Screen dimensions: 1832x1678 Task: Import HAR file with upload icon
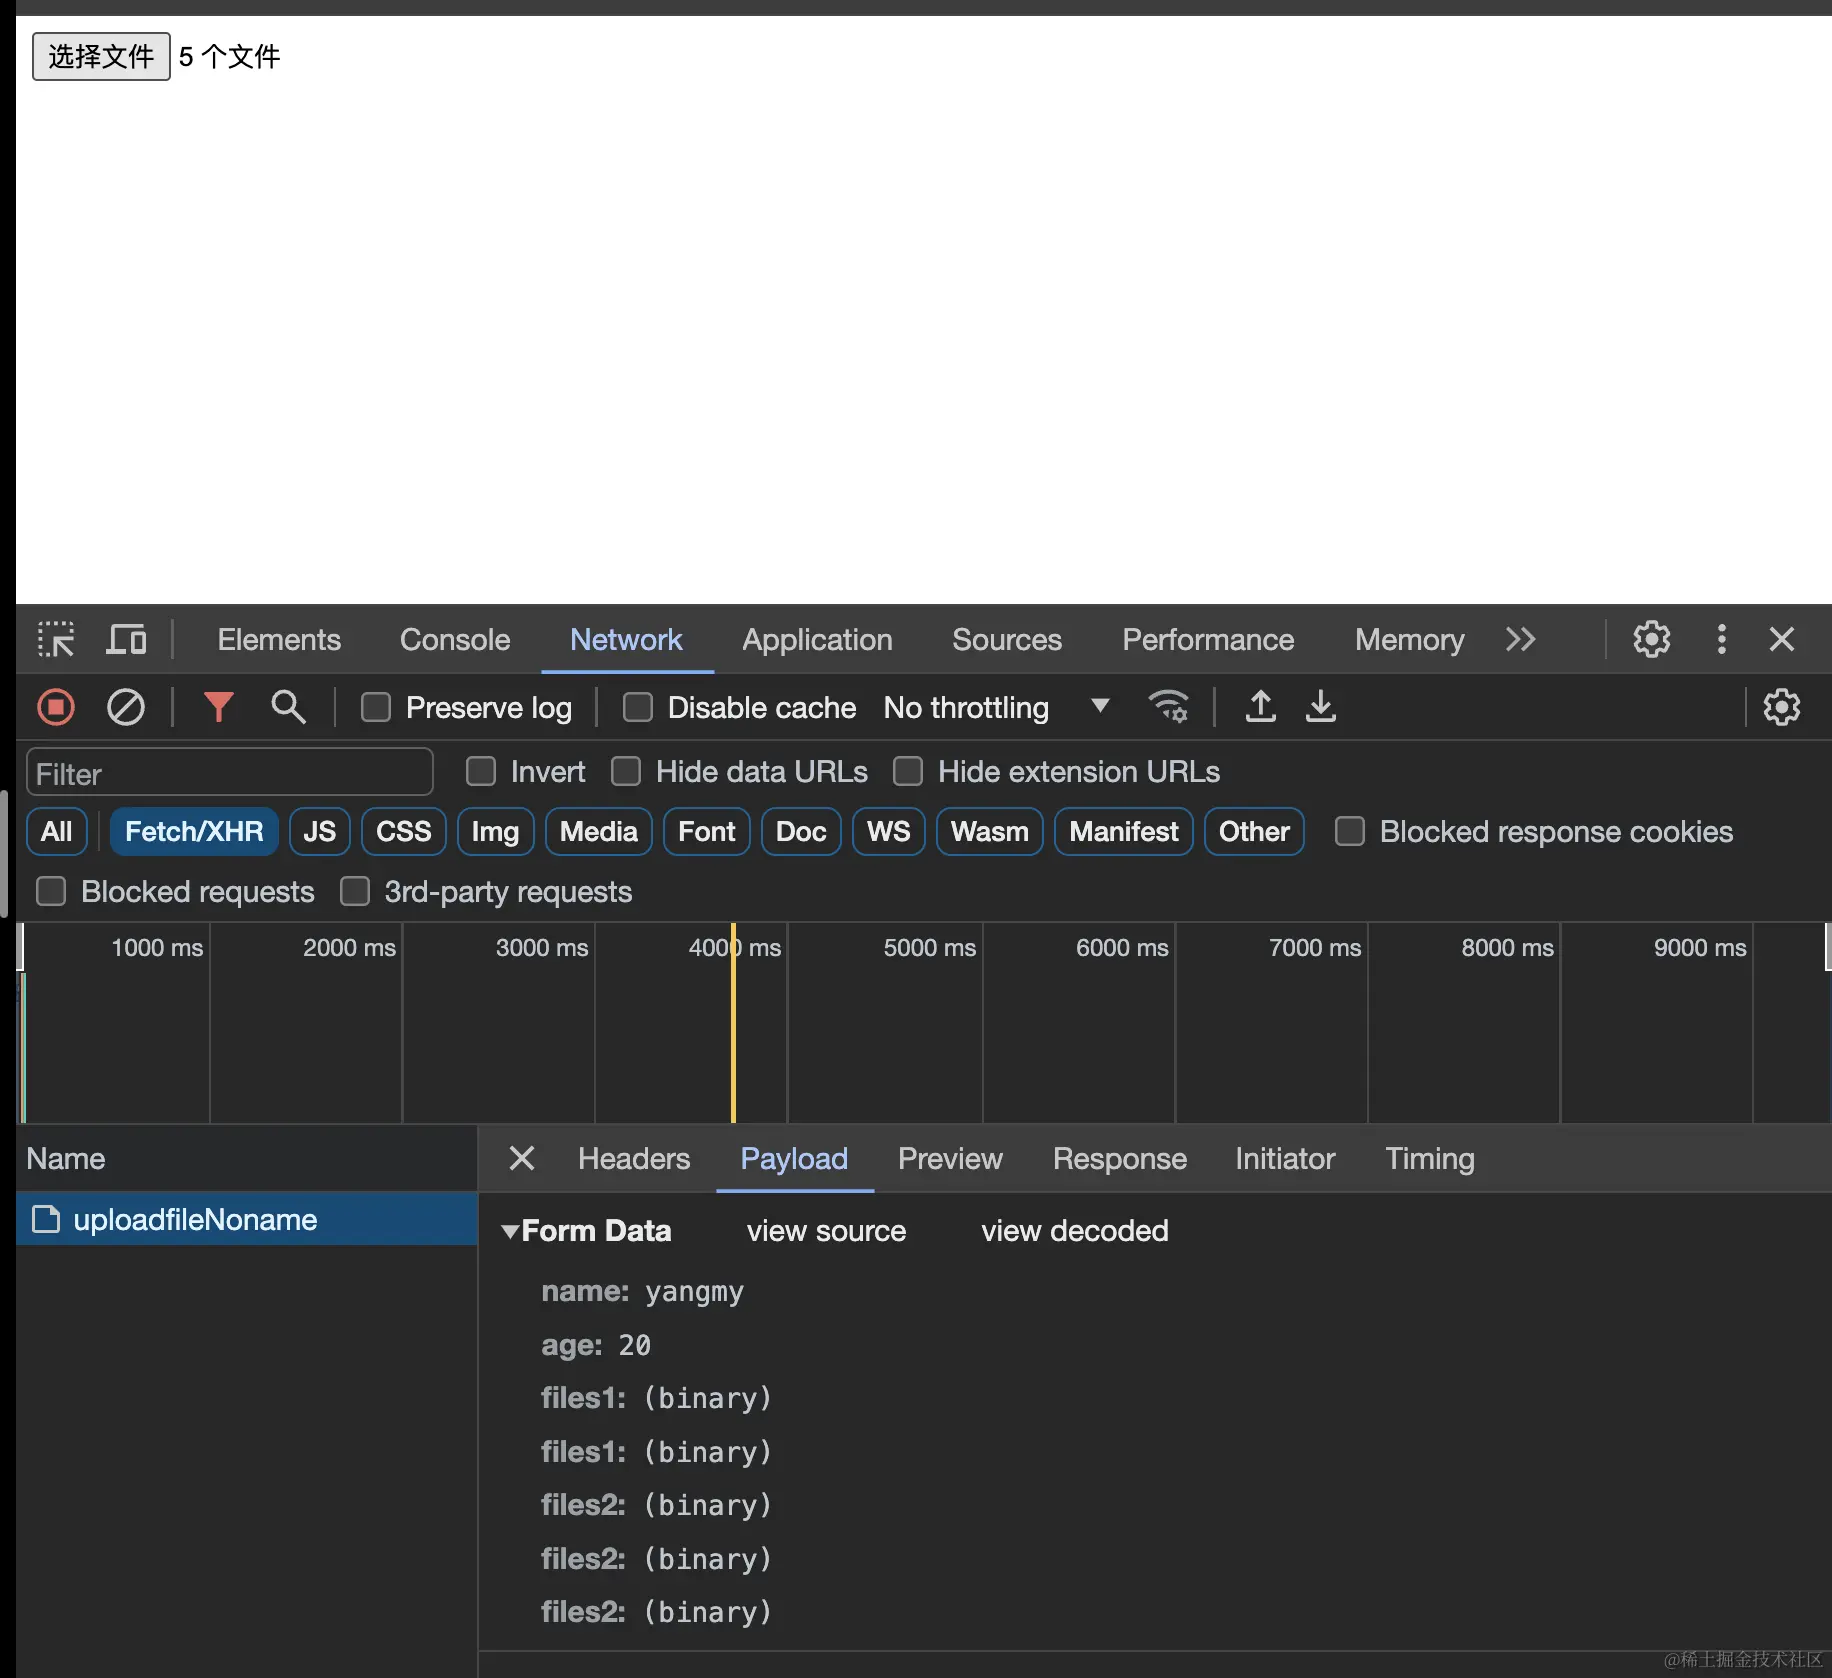(1260, 707)
